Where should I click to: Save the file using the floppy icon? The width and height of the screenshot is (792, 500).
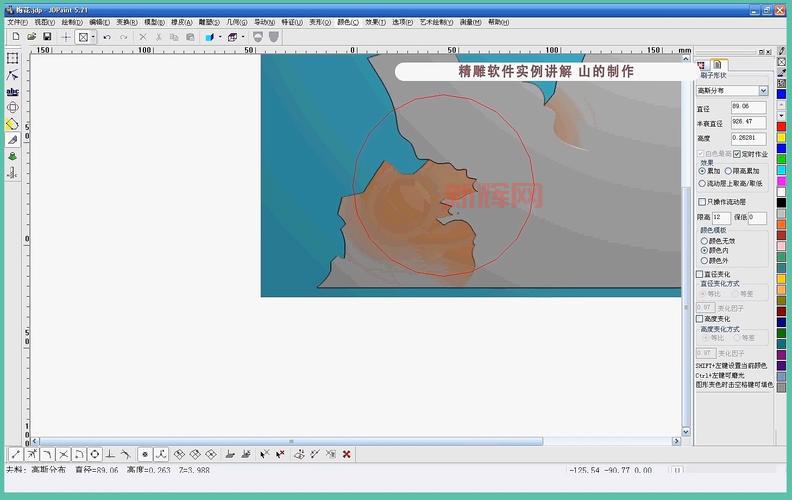47,37
